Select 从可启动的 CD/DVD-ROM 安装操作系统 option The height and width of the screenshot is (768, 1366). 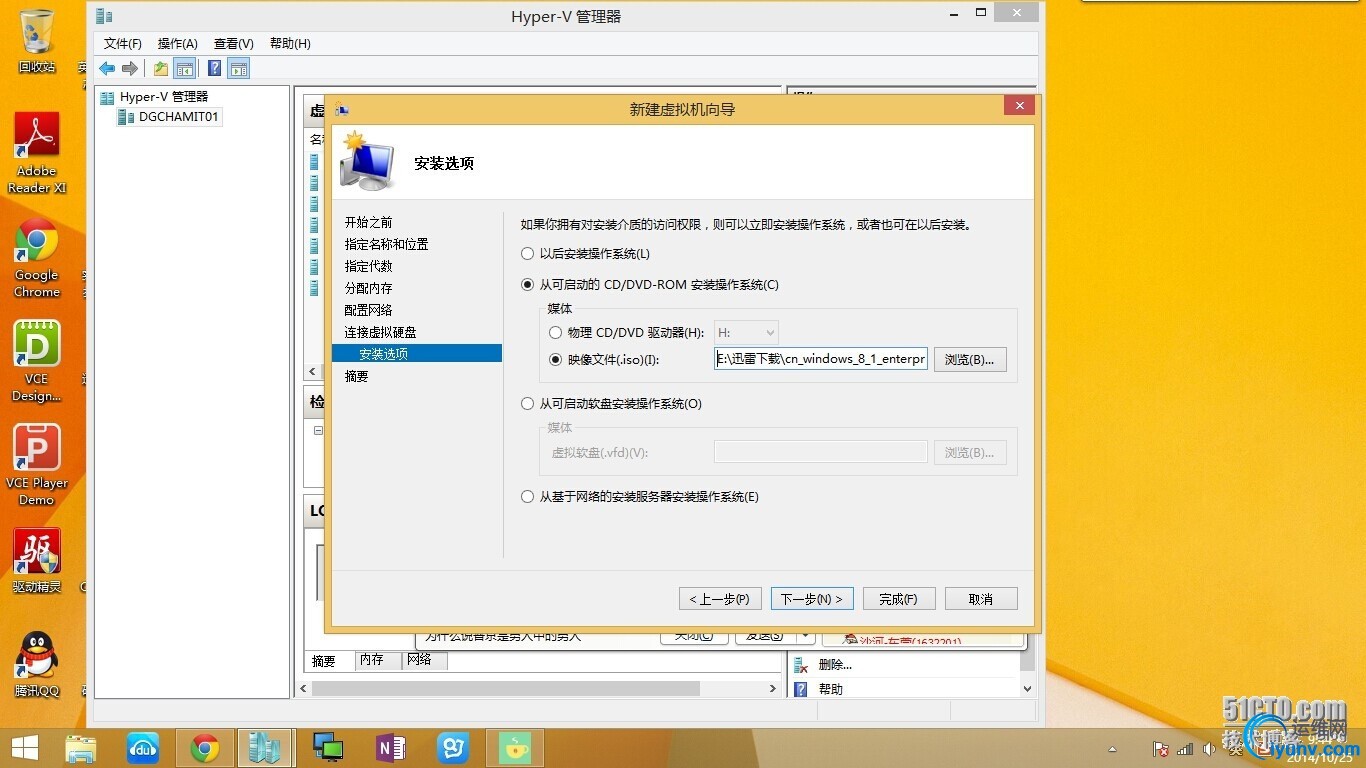(528, 285)
